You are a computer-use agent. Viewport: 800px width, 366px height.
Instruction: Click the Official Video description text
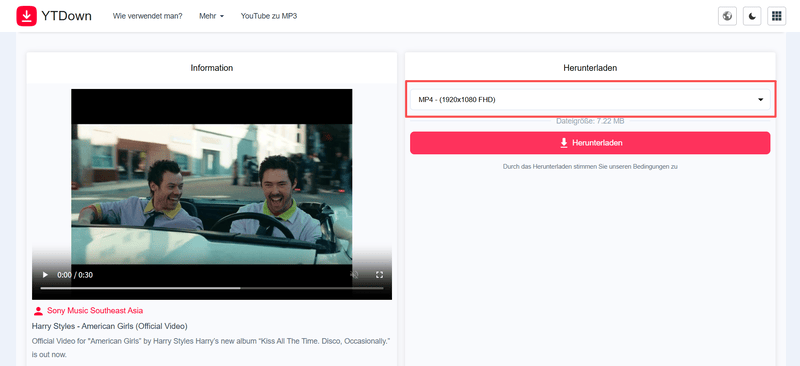click(212, 347)
